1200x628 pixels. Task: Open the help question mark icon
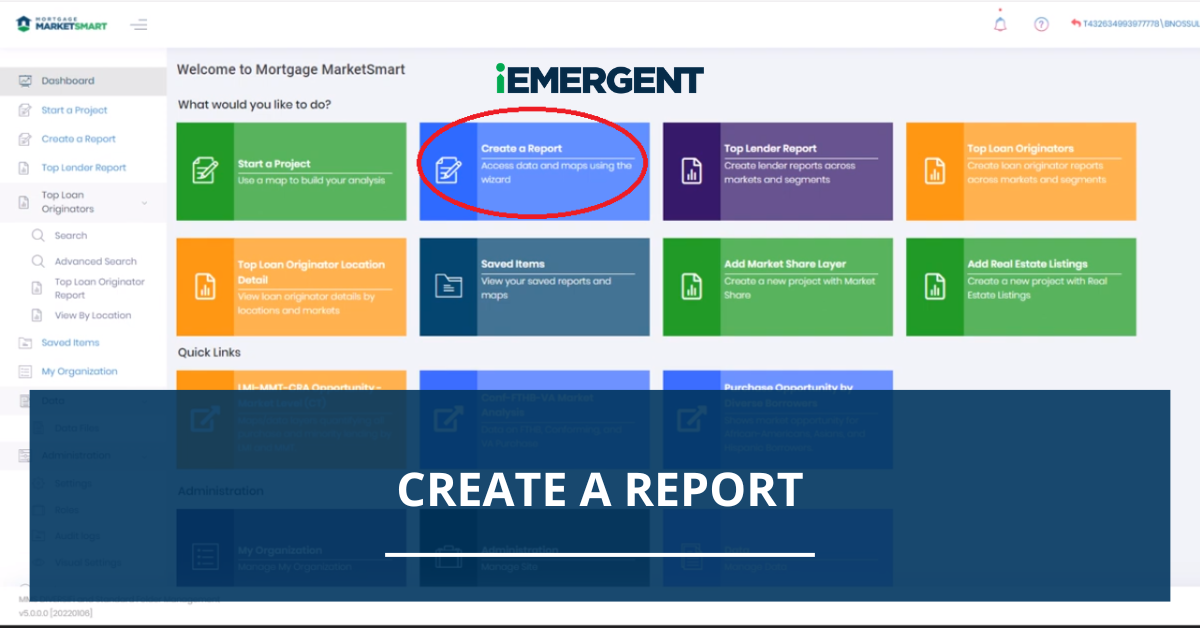point(1041,24)
